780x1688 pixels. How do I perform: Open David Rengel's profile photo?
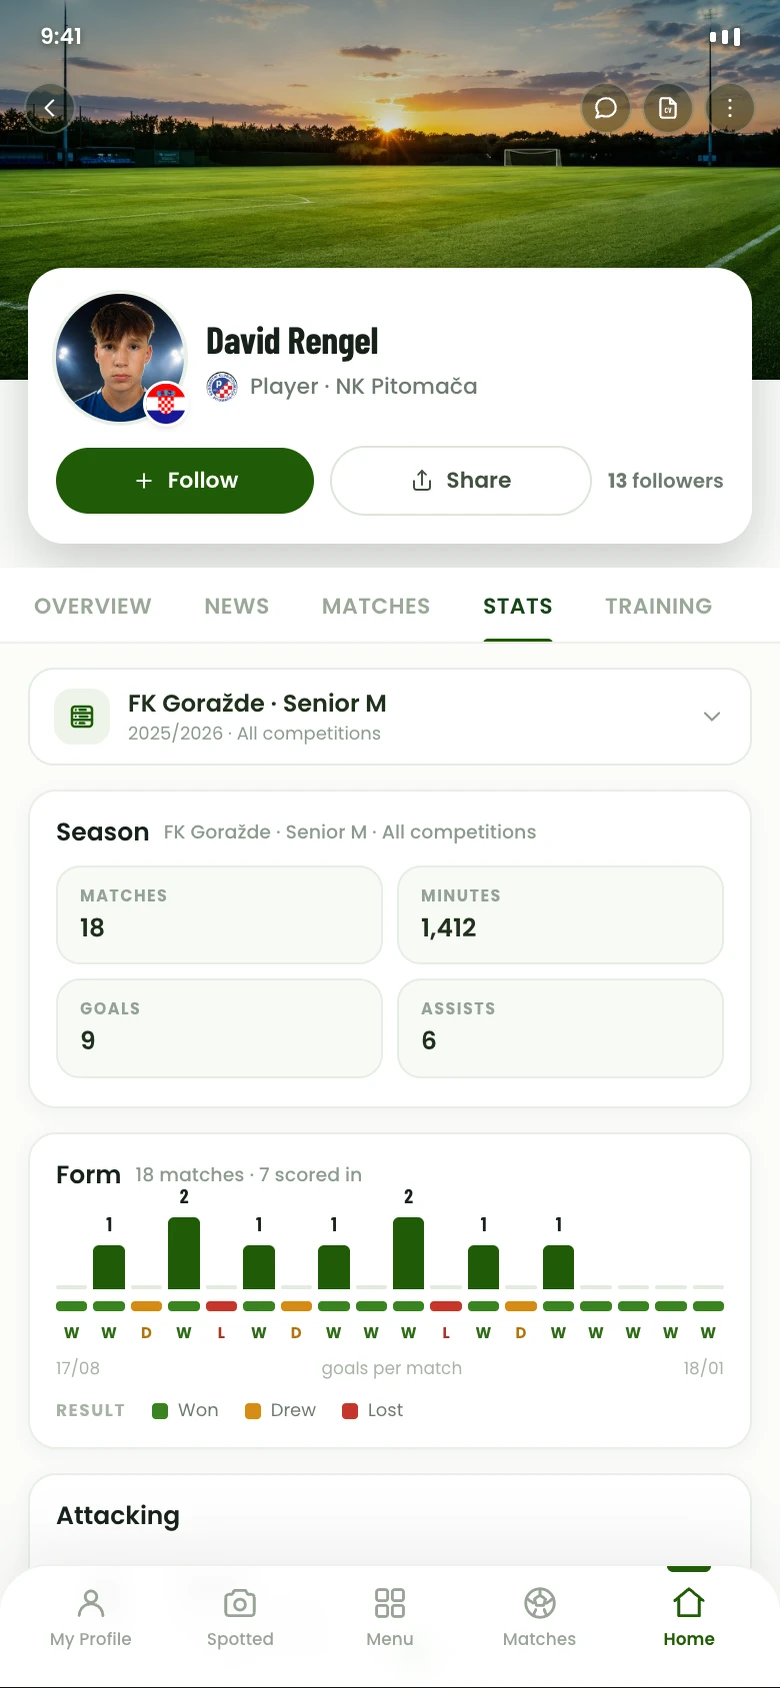coord(121,358)
